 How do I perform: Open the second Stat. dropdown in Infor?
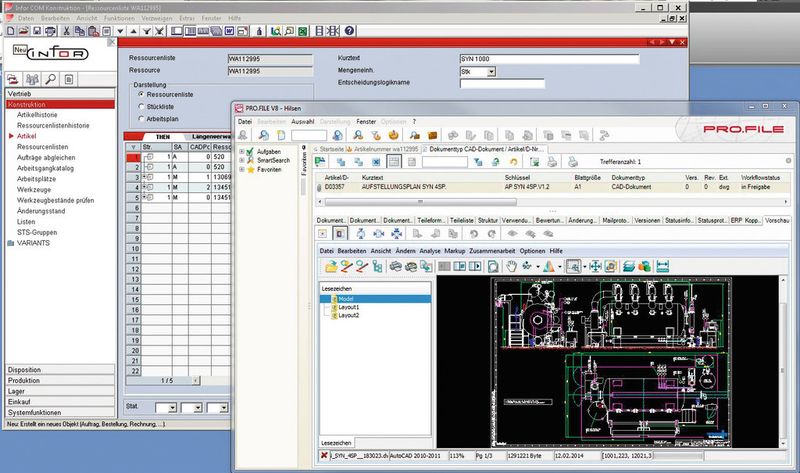pos(197,408)
